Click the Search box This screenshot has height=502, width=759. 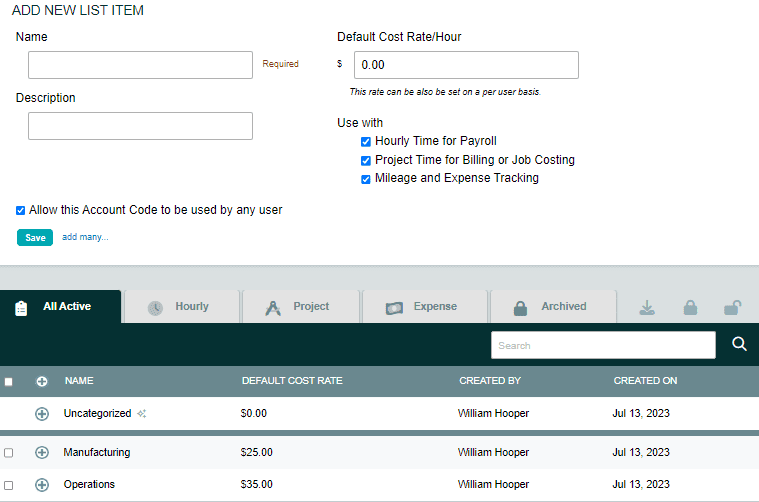click(603, 345)
